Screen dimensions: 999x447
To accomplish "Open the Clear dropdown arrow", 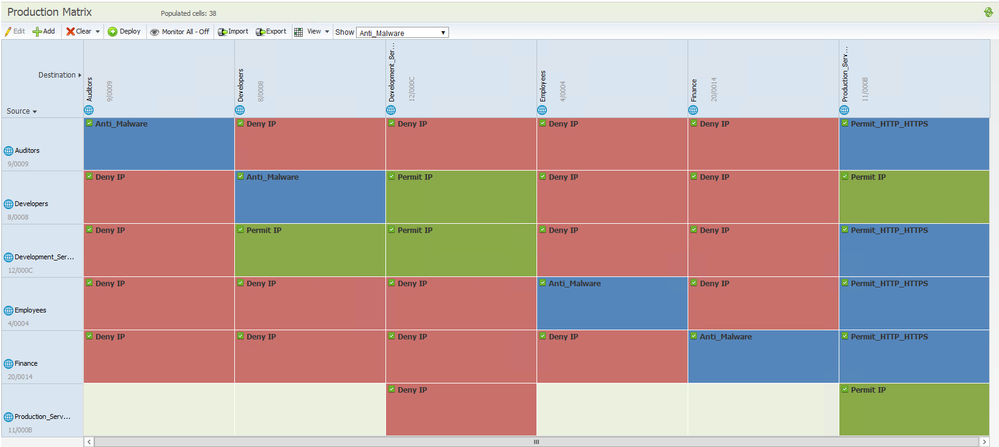I will pyautogui.click(x=97, y=32).
